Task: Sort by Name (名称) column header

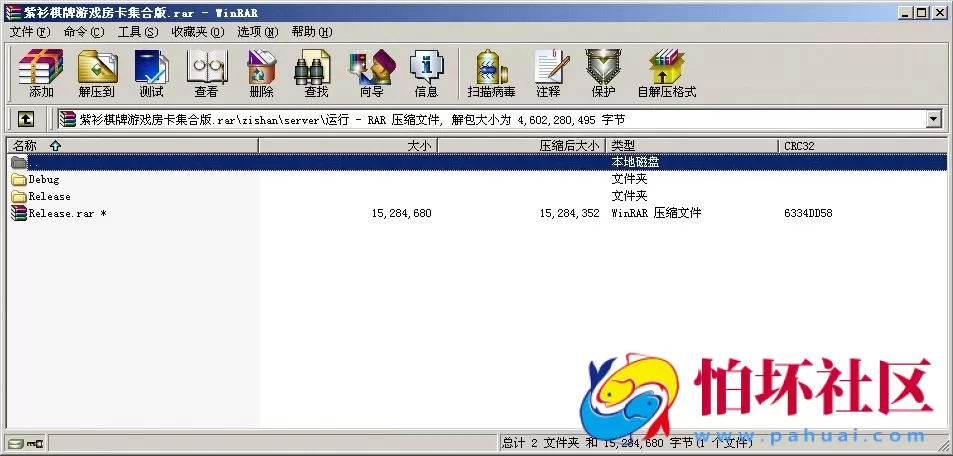Action: [x=132, y=146]
